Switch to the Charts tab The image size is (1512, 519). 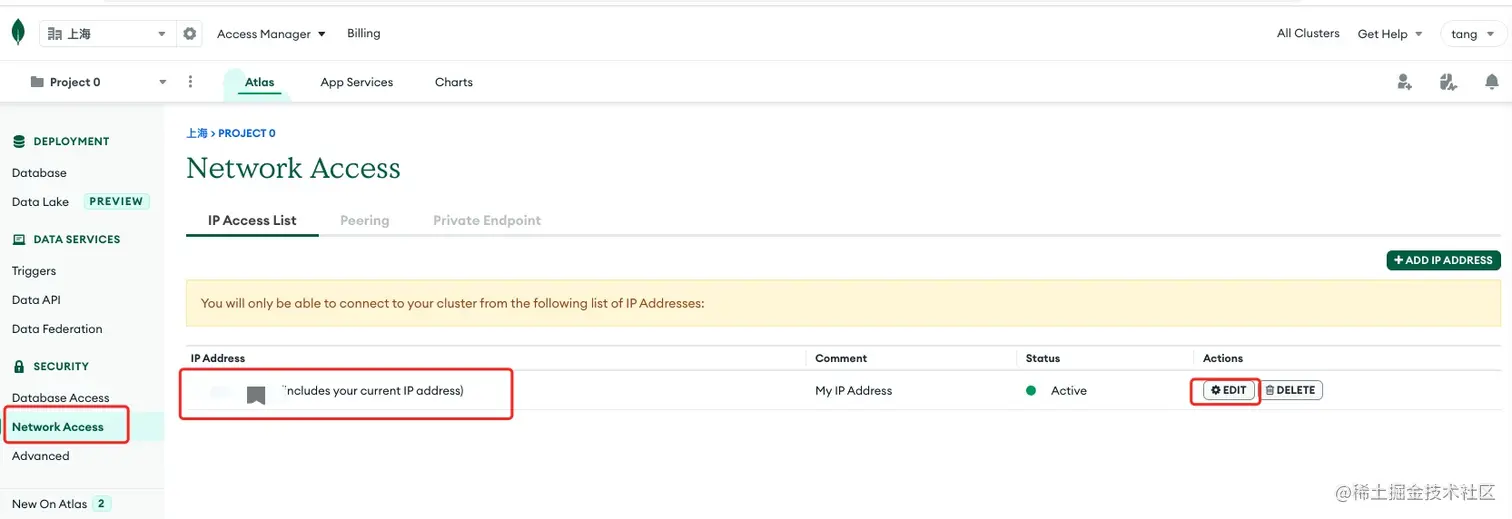[x=454, y=82]
